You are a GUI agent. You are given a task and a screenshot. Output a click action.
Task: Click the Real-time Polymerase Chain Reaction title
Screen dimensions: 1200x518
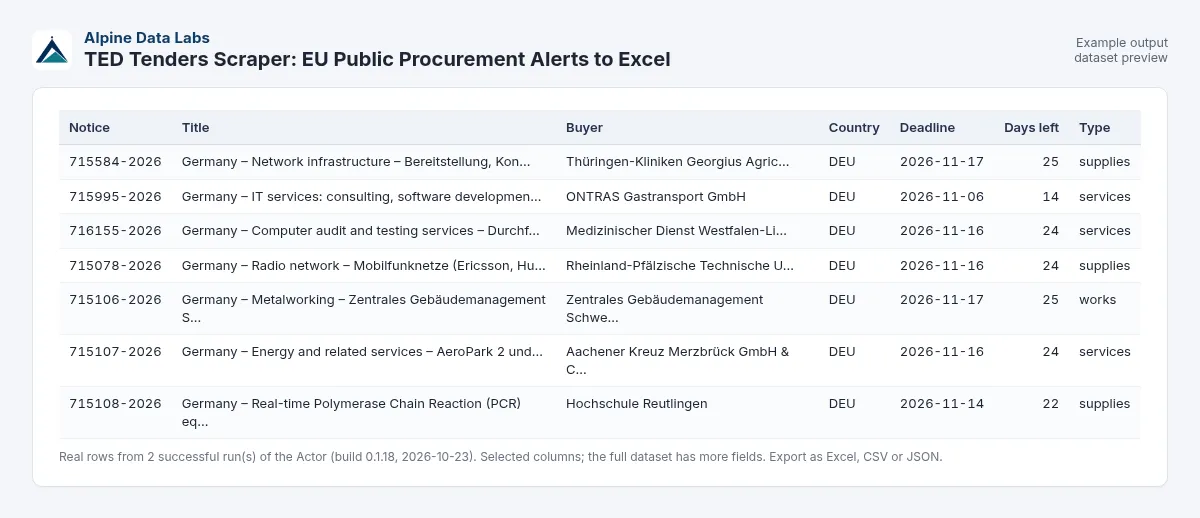352,413
